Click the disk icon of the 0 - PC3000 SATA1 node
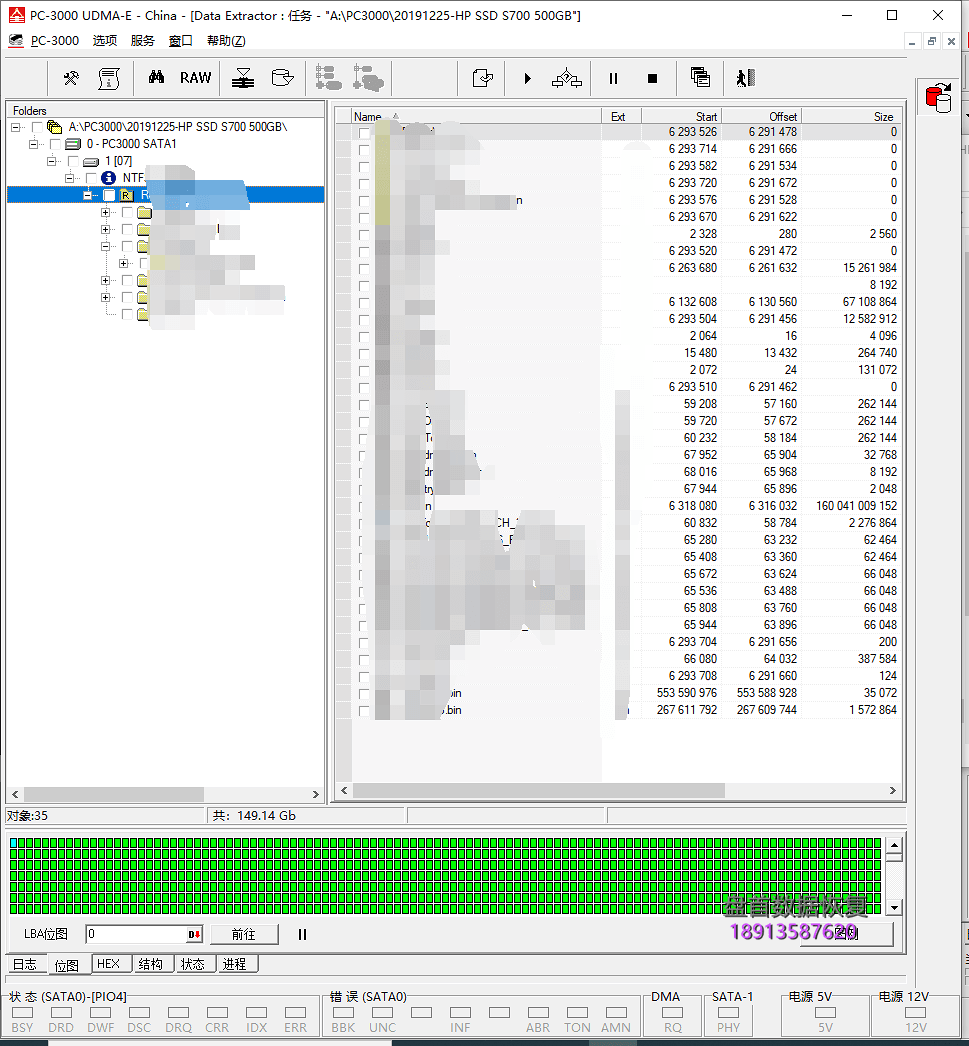This screenshot has width=969, height=1046. (73, 144)
